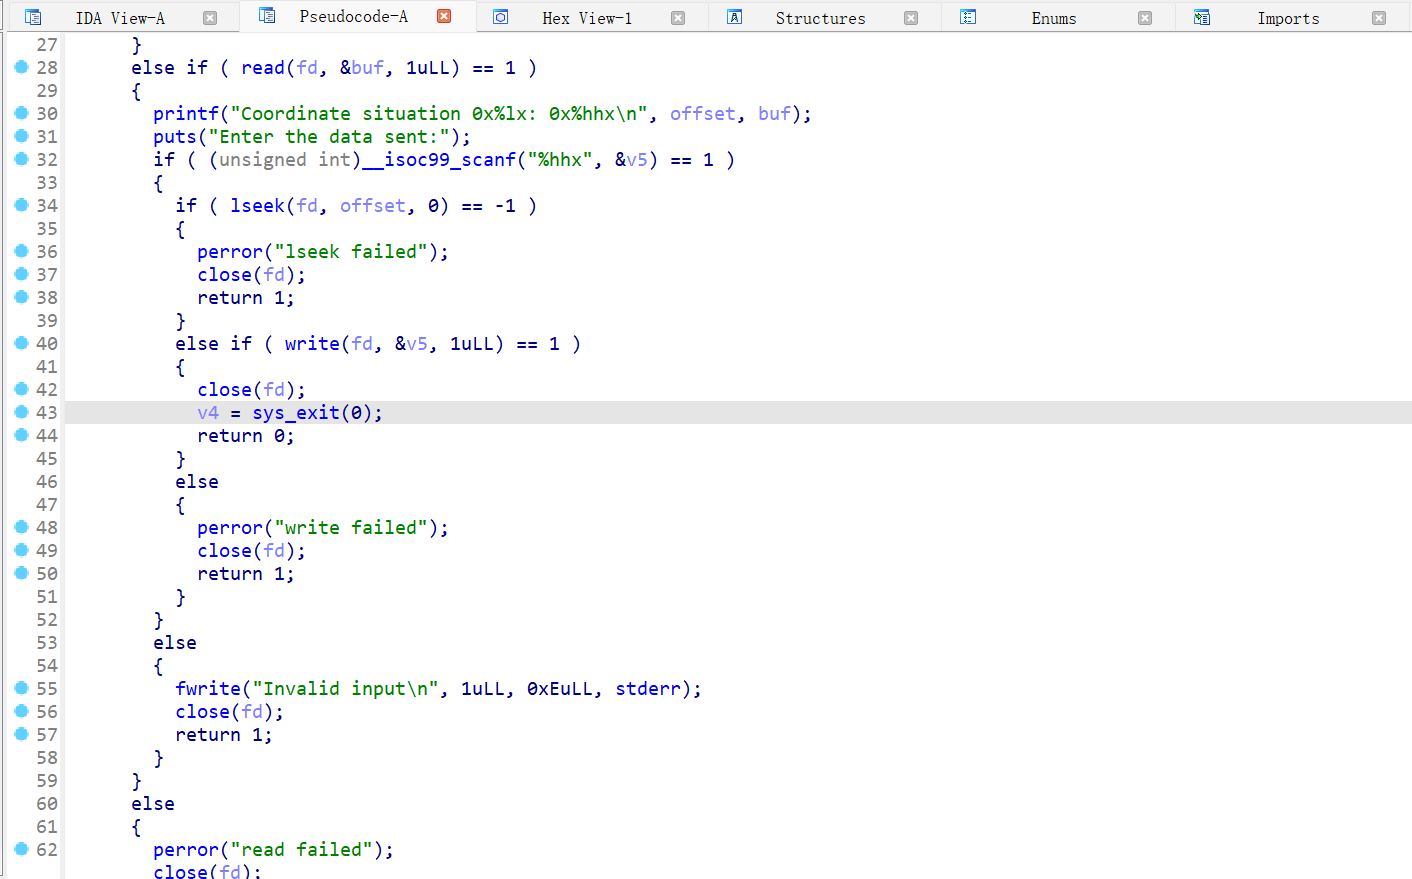Screen dimensions: 1412x879
Task: Switch to the IDA View-A tab
Action: tap(120, 18)
